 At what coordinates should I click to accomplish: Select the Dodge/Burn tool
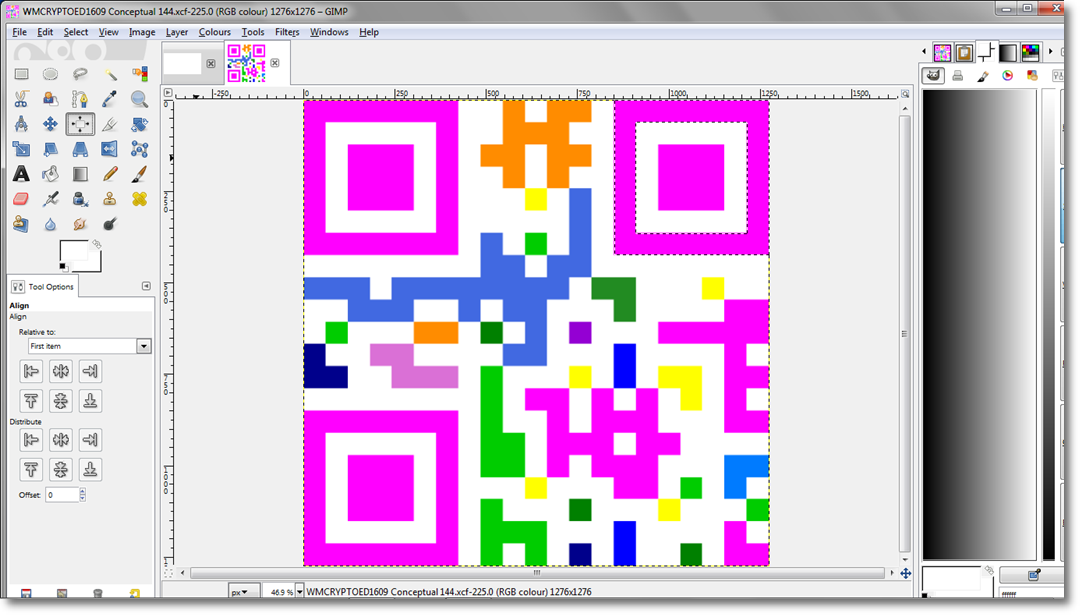coord(110,224)
